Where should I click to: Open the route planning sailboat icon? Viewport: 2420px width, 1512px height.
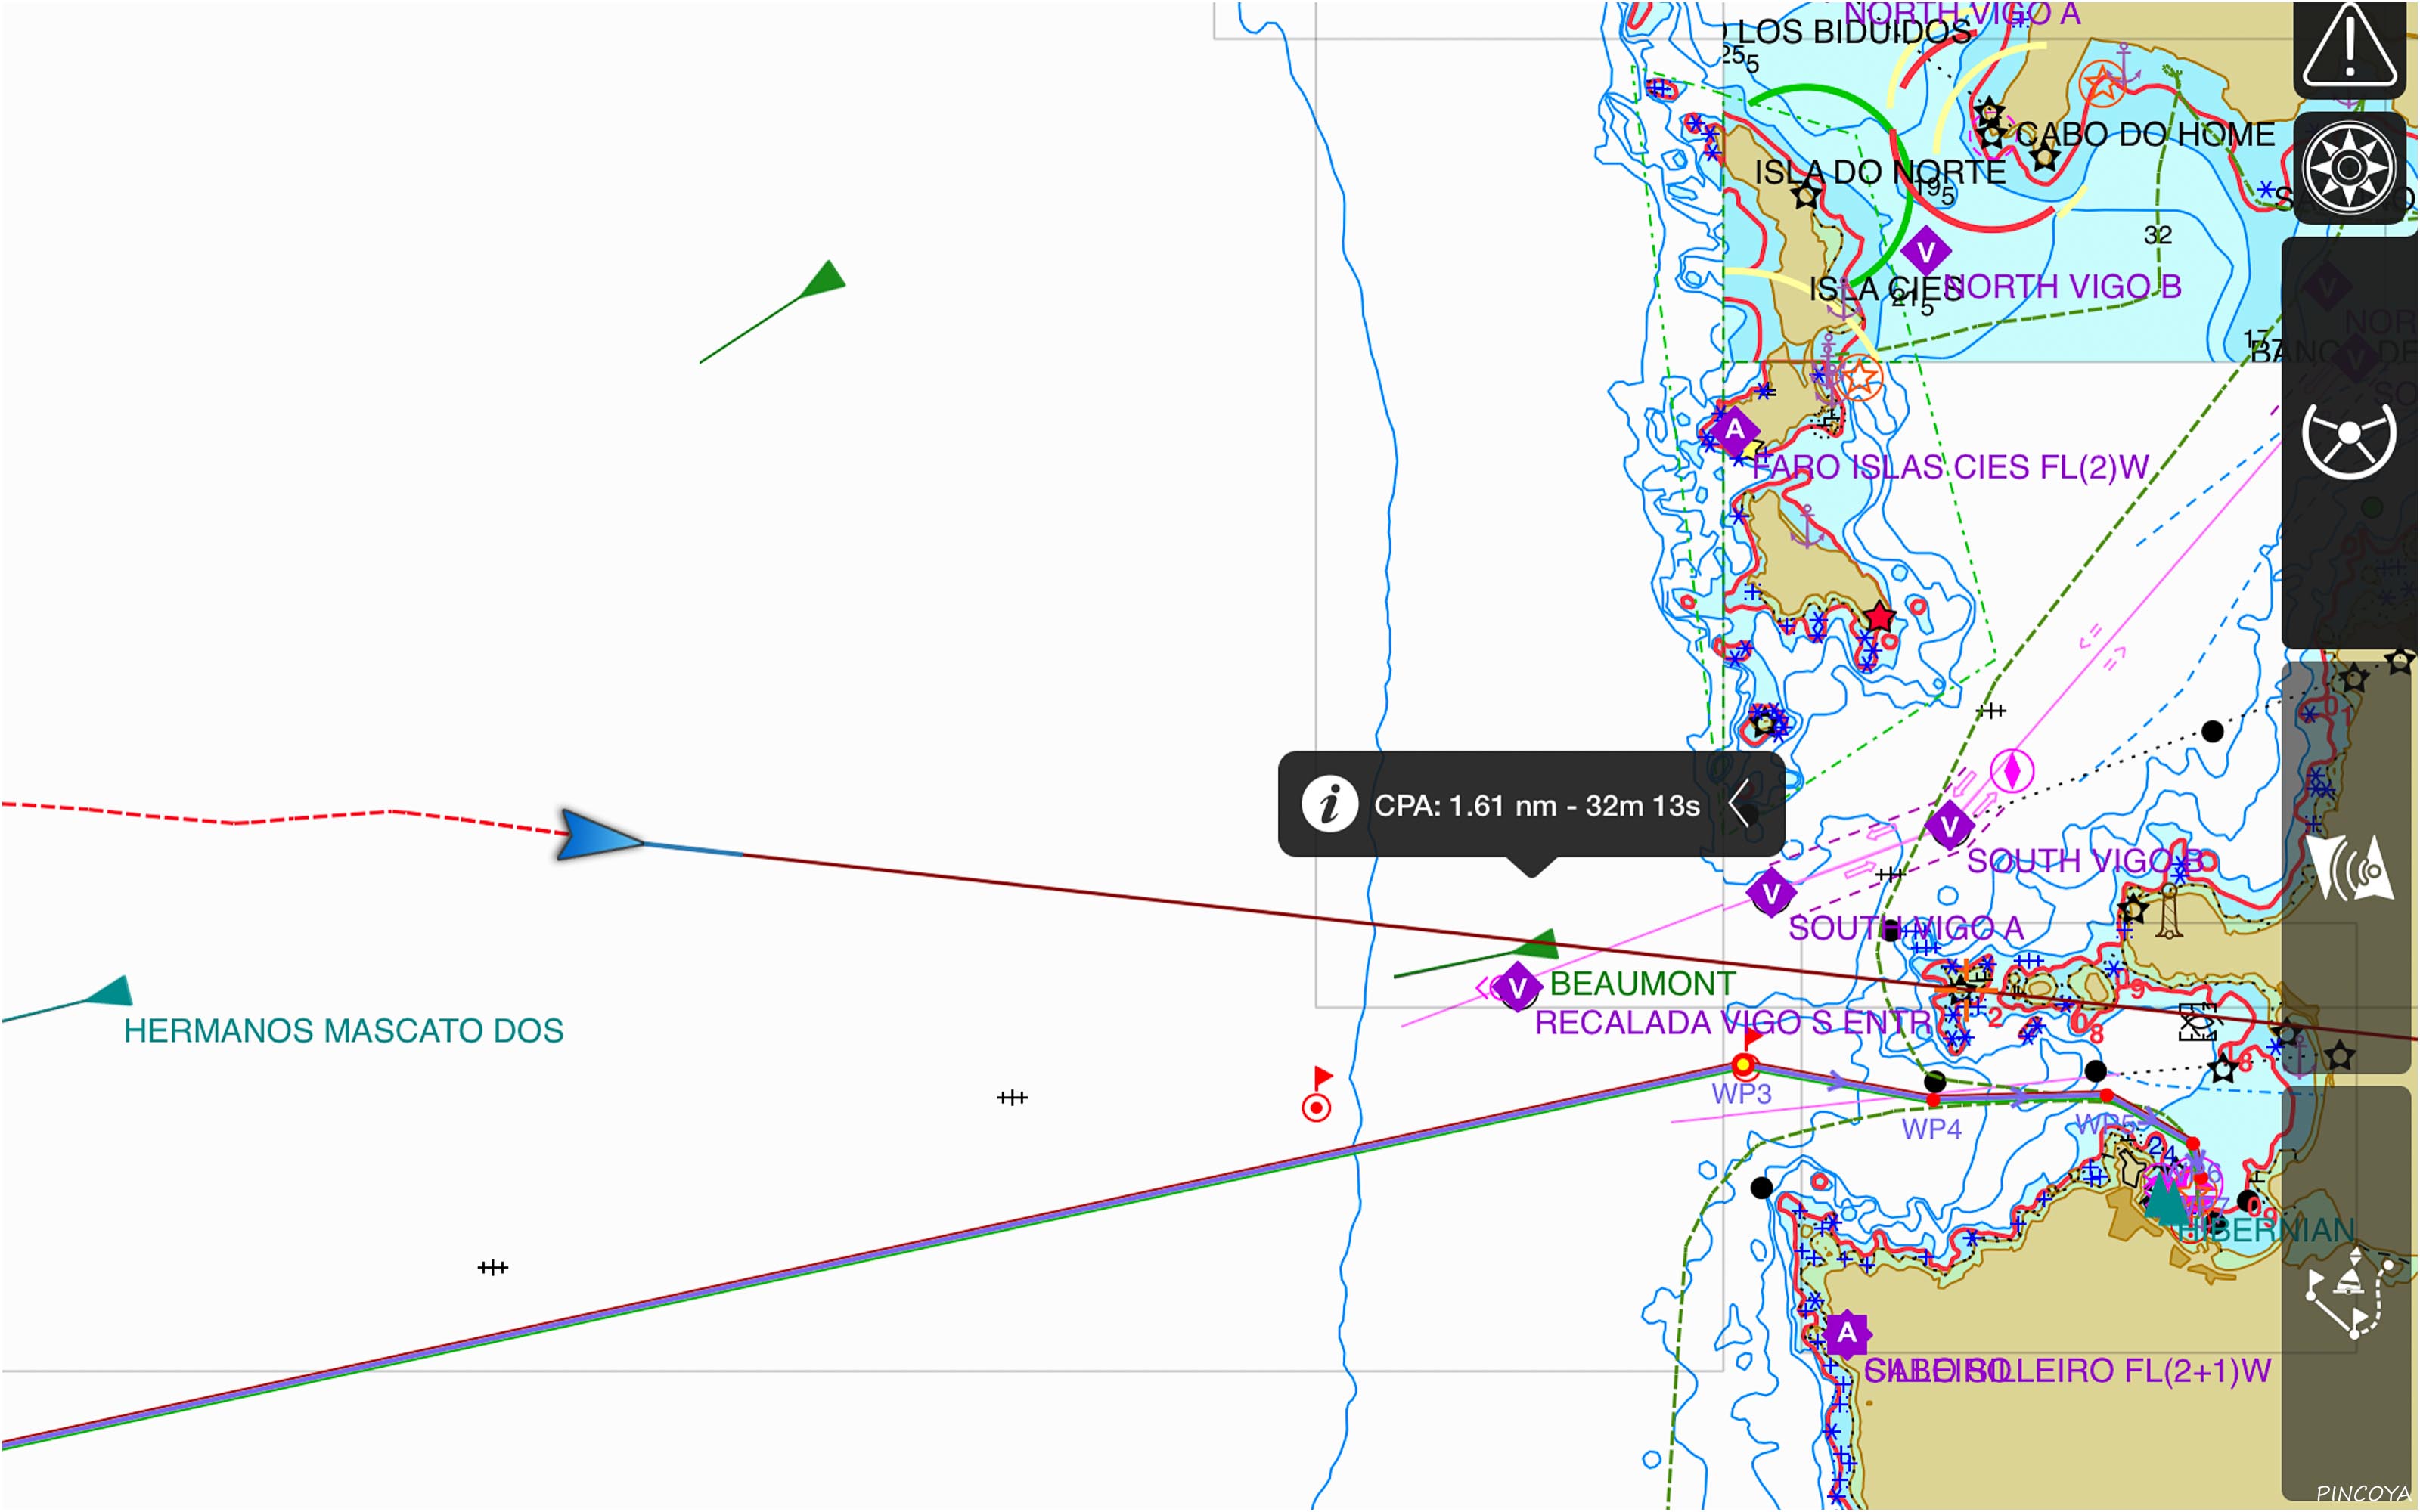[x=2348, y=1293]
